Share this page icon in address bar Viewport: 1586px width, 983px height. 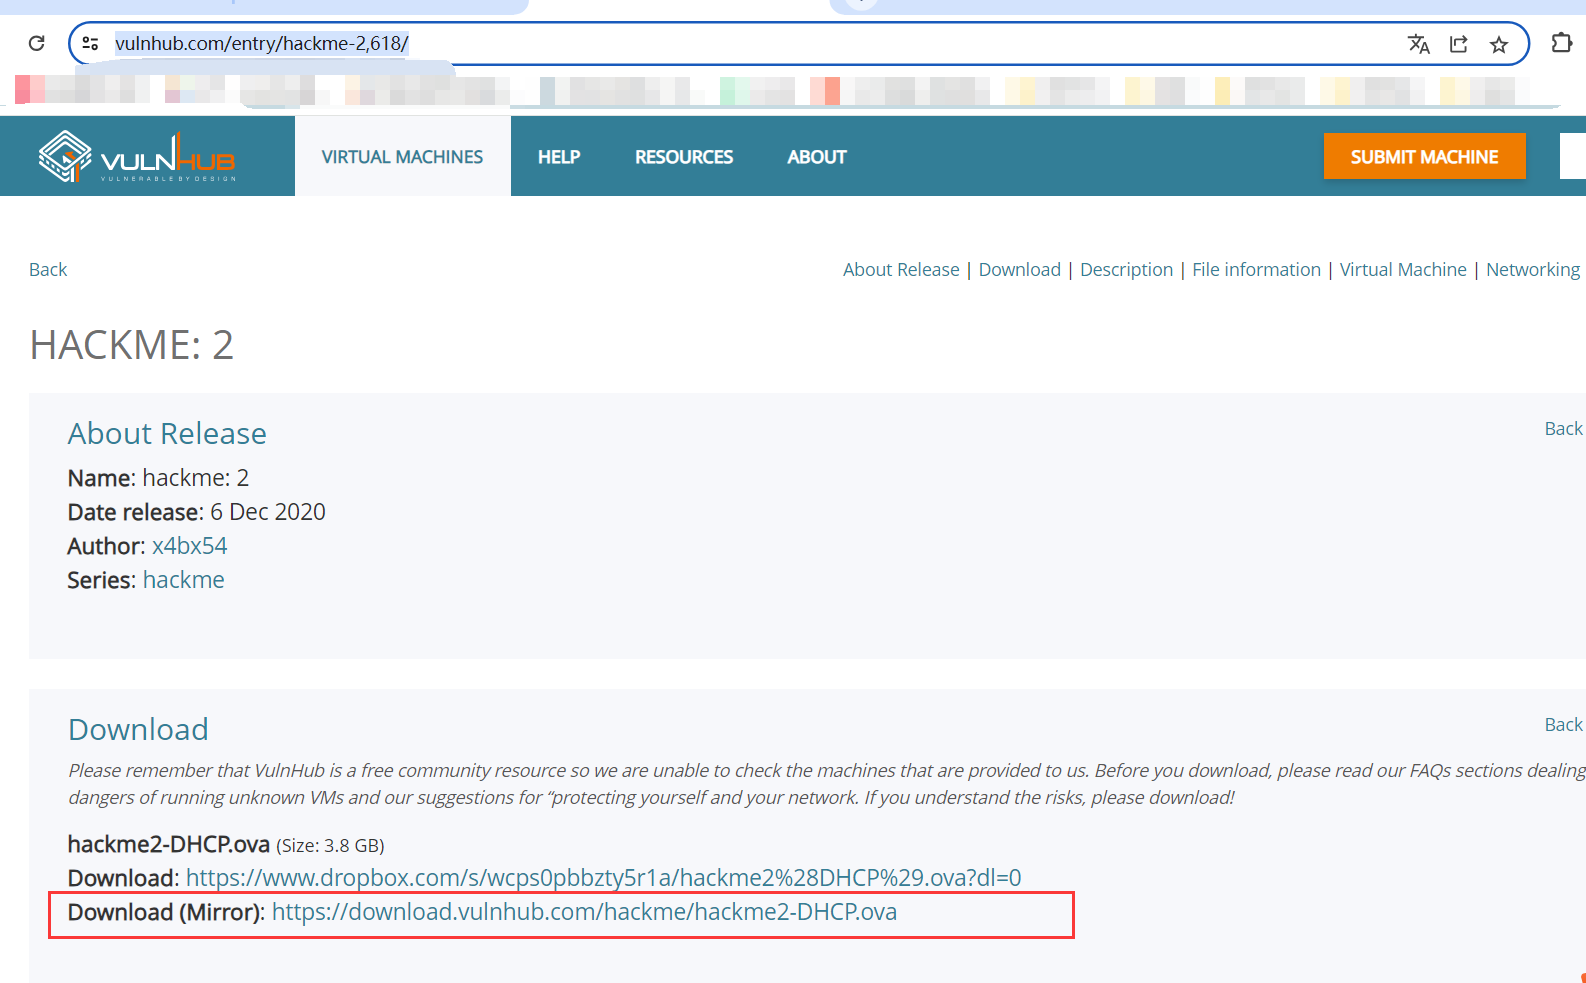coord(1459,44)
